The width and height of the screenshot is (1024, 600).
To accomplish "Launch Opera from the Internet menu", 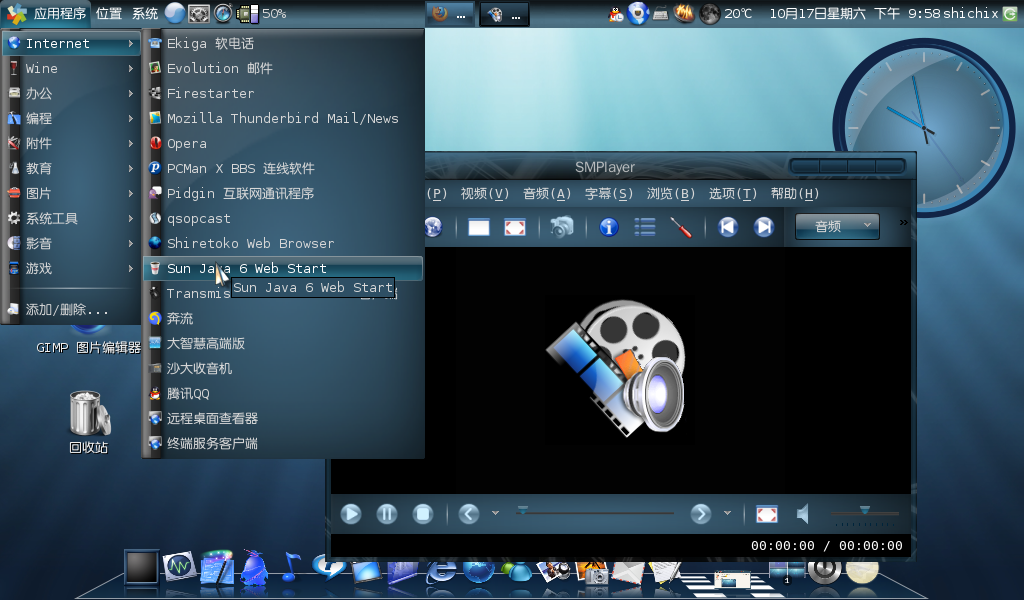I will pyautogui.click(x=283, y=144).
